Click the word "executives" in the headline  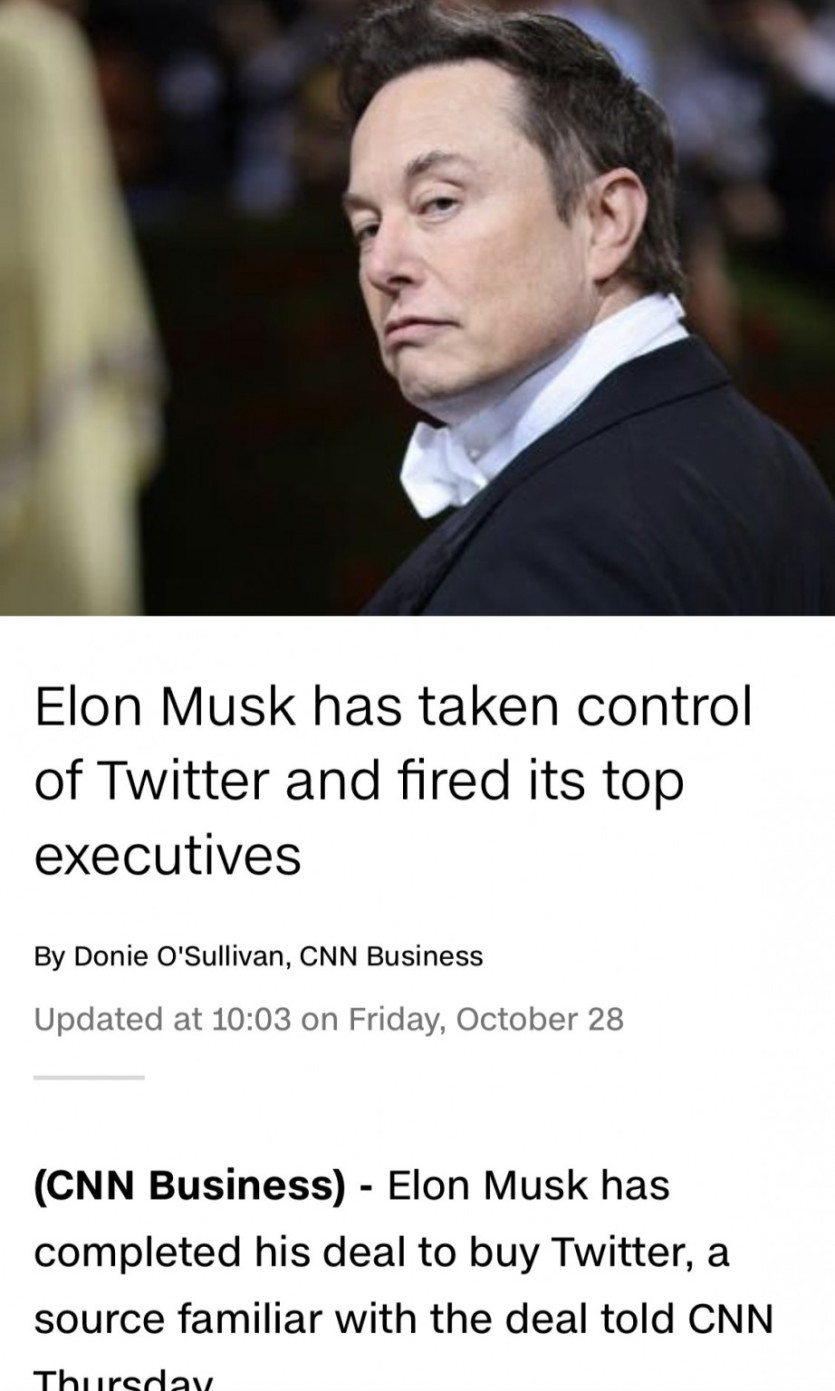(x=167, y=855)
